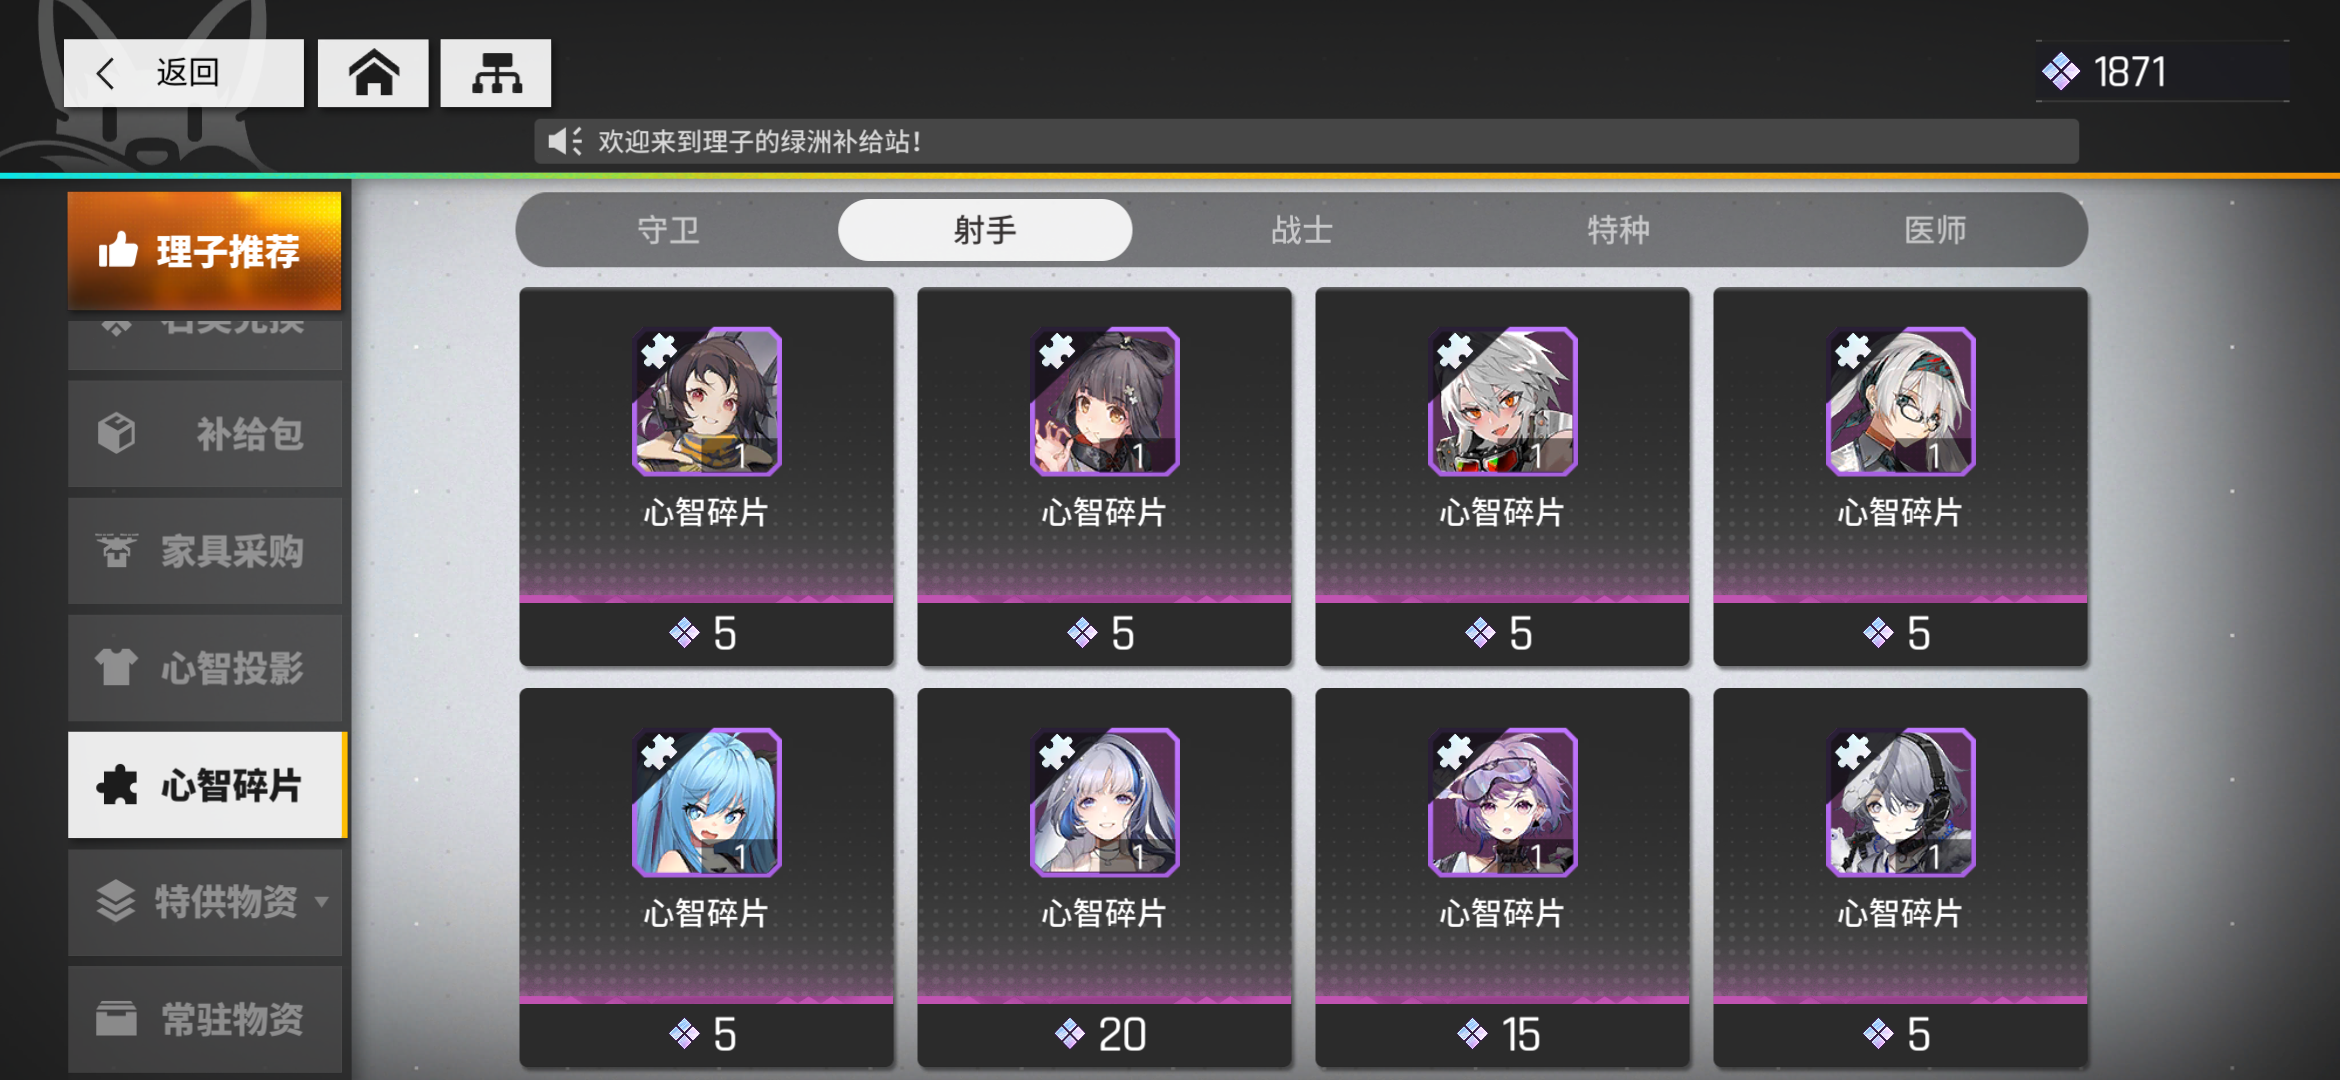Open 心智投影 with the shirt icon
Viewport: 2340px width, 1080px height.
(x=205, y=668)
